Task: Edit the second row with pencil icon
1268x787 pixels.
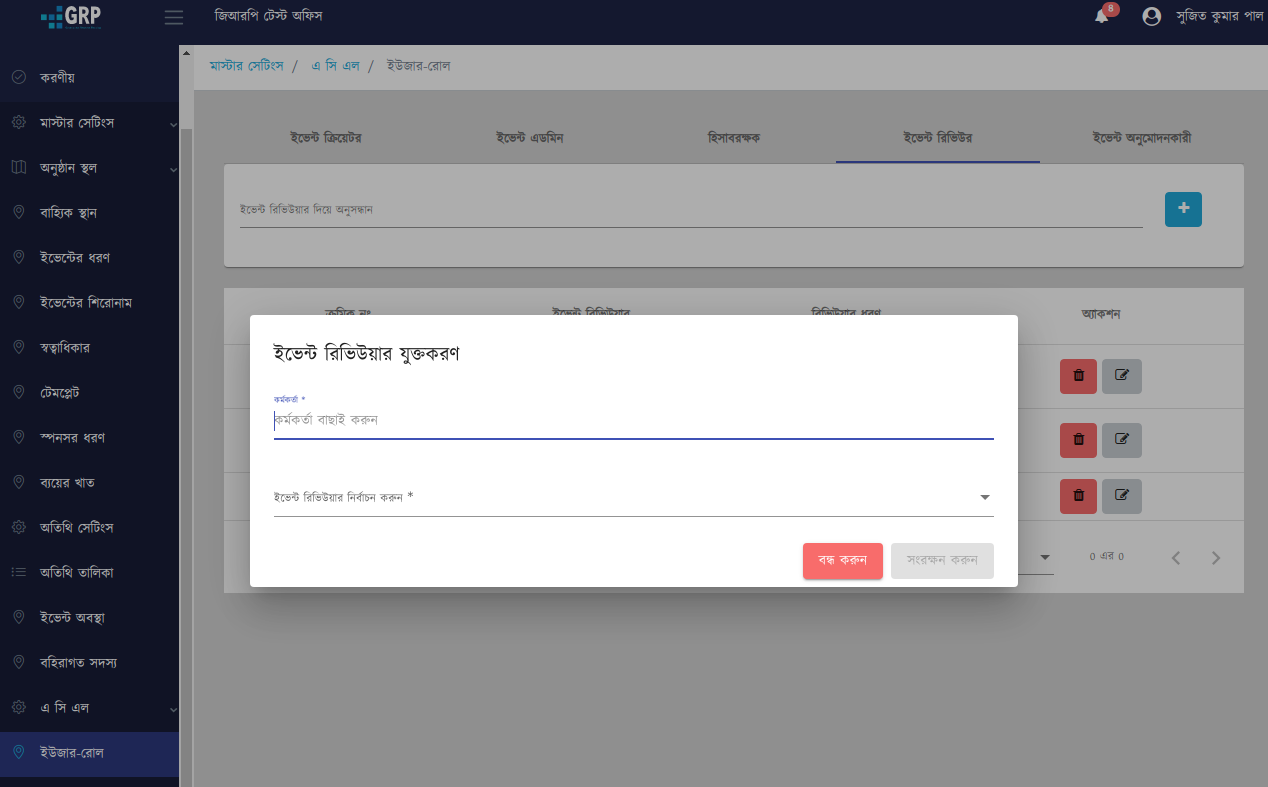Action: tap(1121, 439)
